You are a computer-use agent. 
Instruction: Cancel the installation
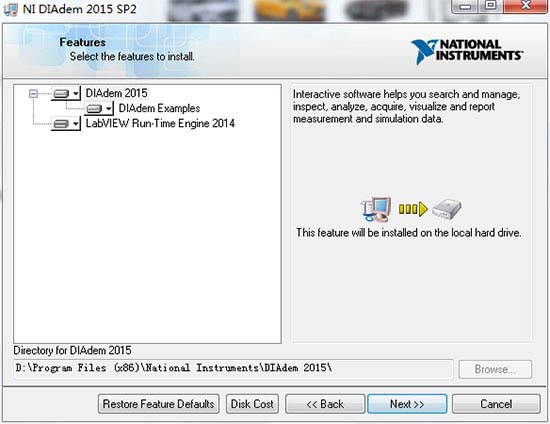coord(496,404)
